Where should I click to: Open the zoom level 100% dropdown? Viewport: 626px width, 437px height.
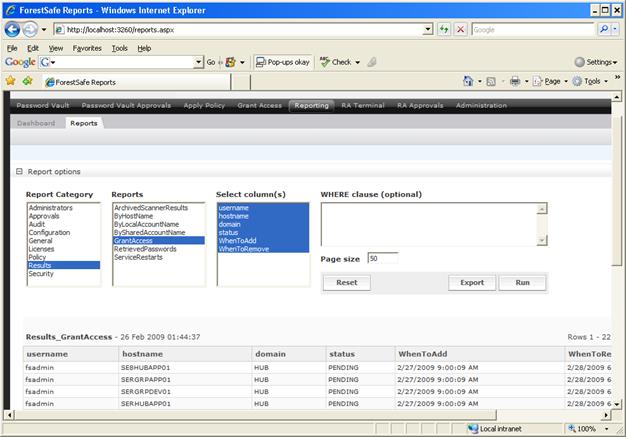pos(607,429)
